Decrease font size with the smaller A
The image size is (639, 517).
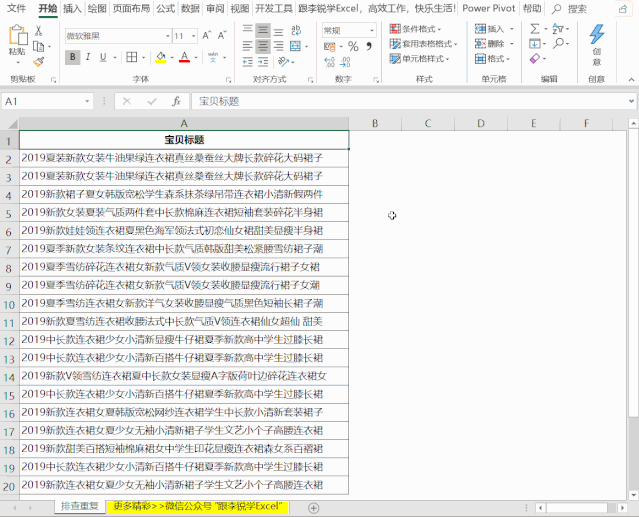(222, 35)
